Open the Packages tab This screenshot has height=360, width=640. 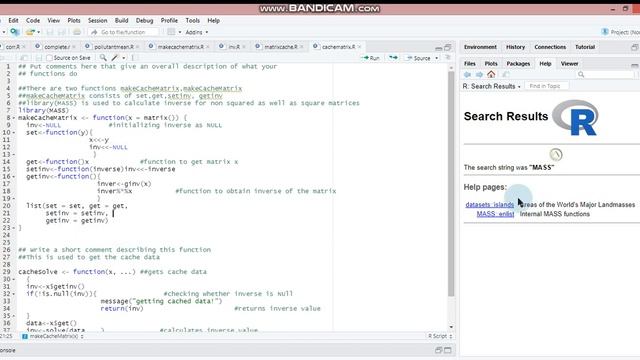click(518, 64)
